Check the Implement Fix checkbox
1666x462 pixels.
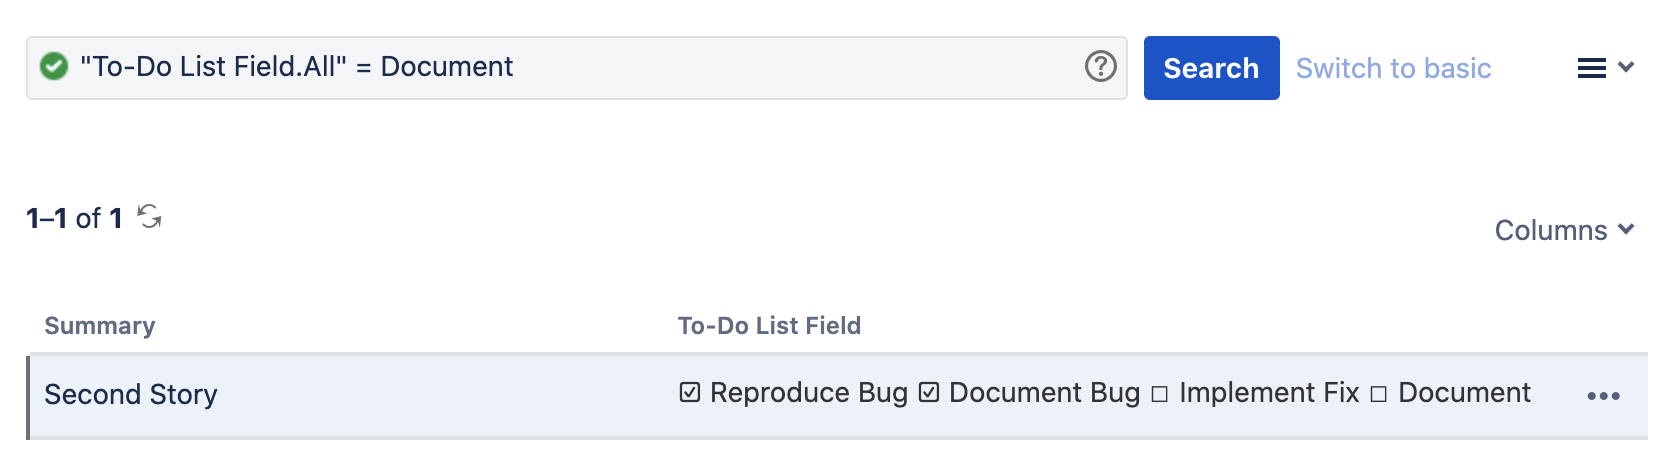point(1160,394)
